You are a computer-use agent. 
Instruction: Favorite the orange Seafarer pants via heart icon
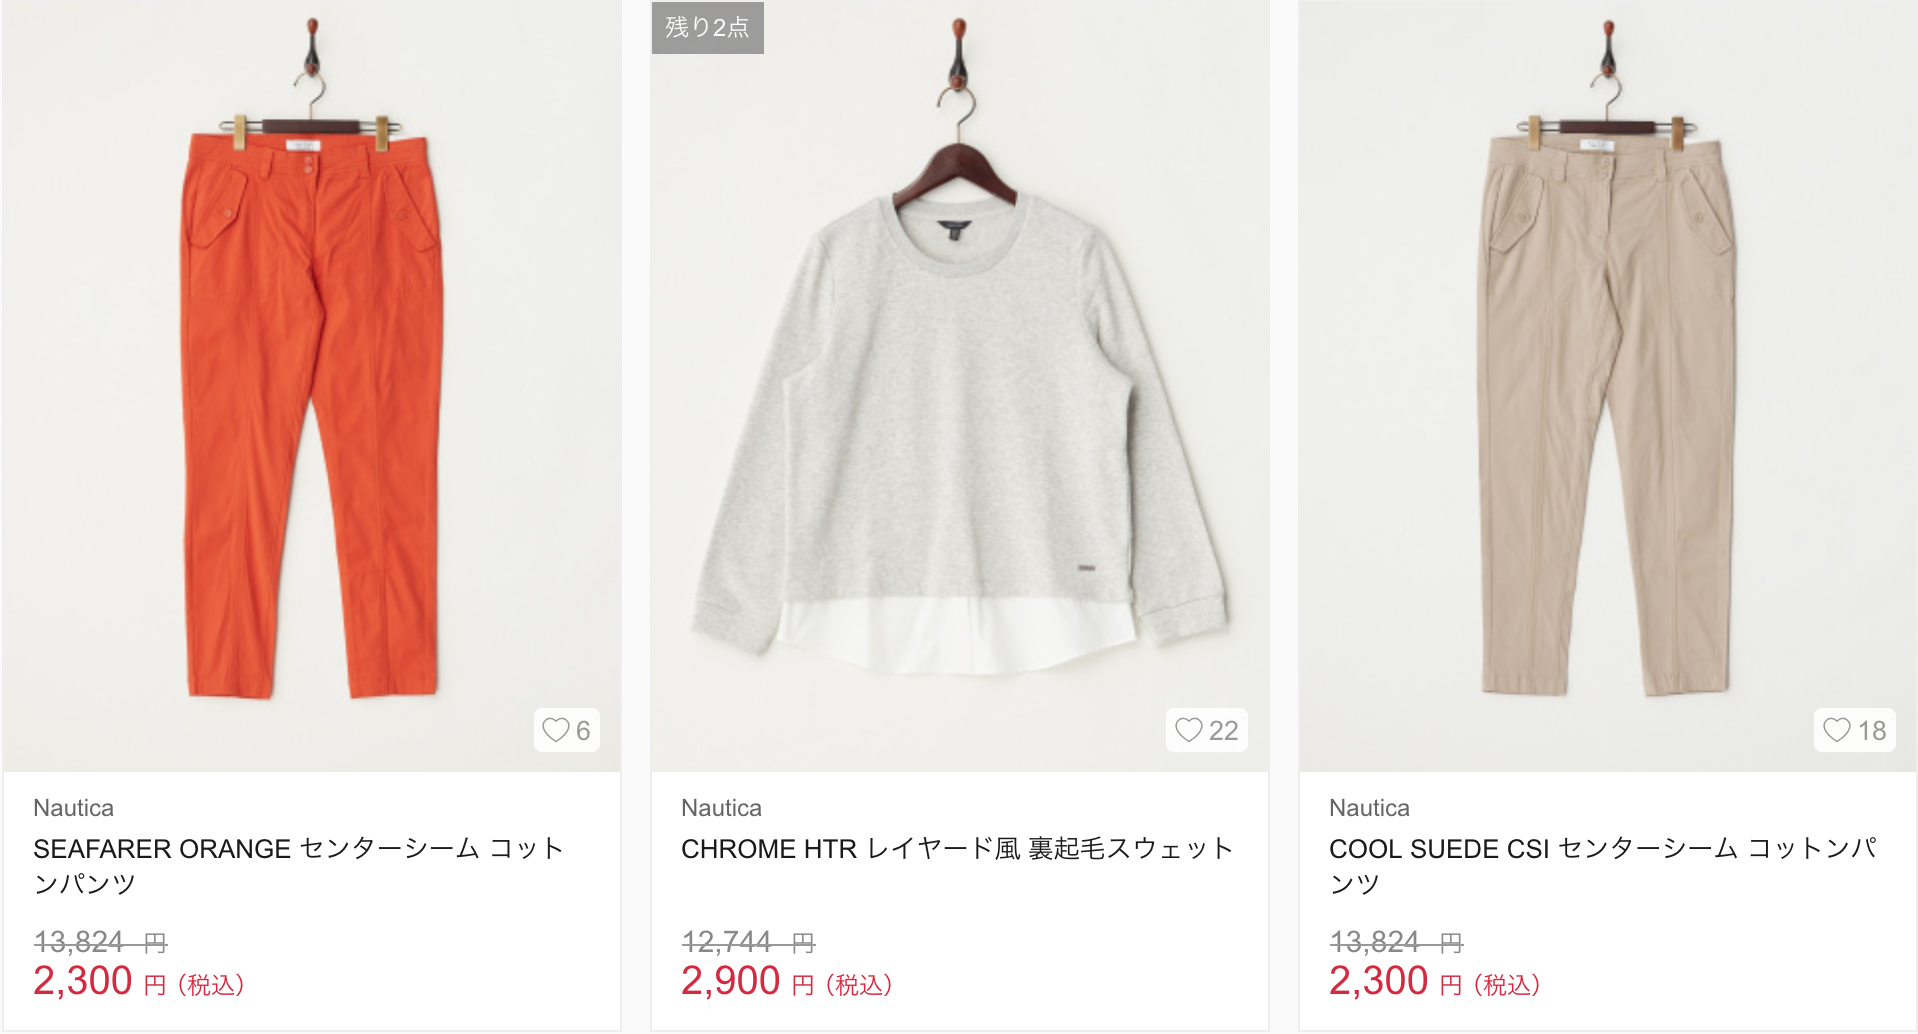click(556, 730)
